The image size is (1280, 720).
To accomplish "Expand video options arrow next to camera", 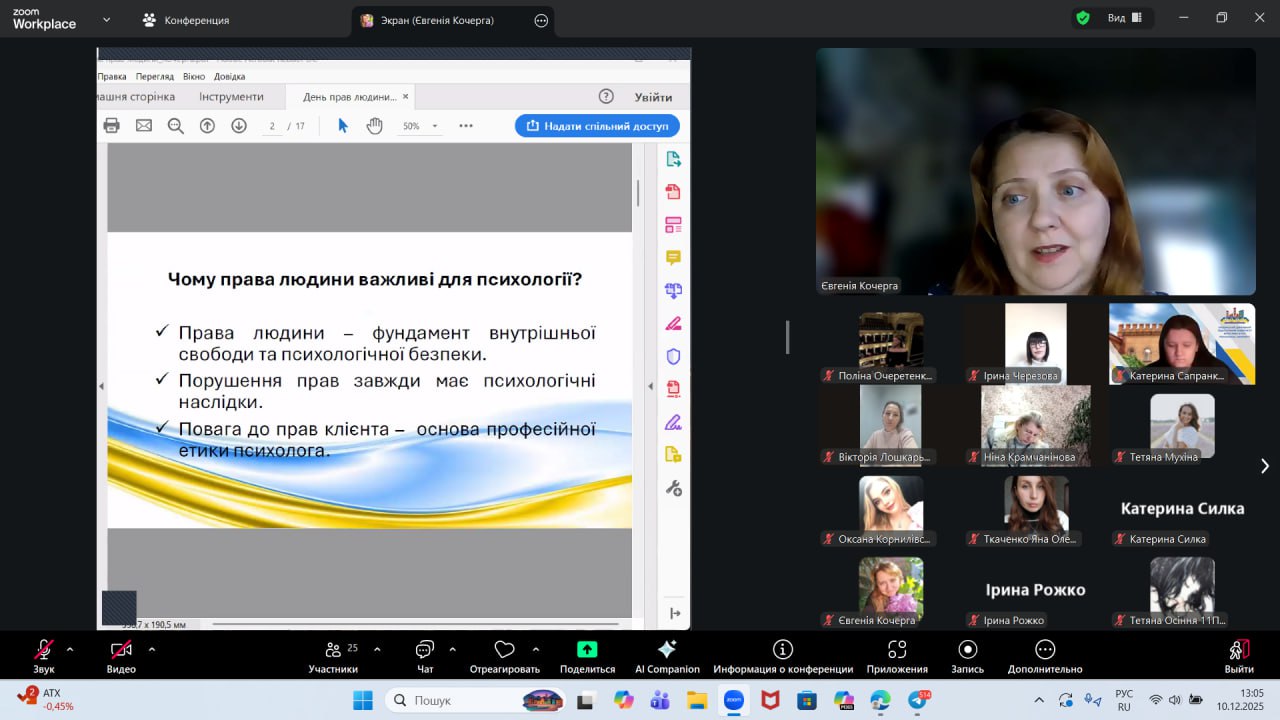I will coord(152,649).
